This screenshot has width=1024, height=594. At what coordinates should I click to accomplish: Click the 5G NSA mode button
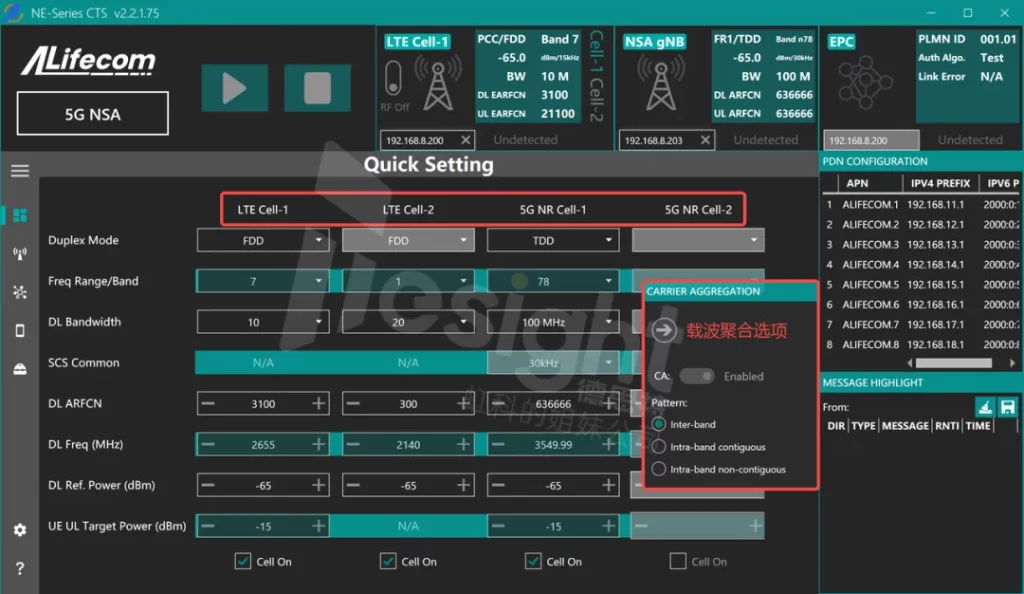click(x=92, y=114)
